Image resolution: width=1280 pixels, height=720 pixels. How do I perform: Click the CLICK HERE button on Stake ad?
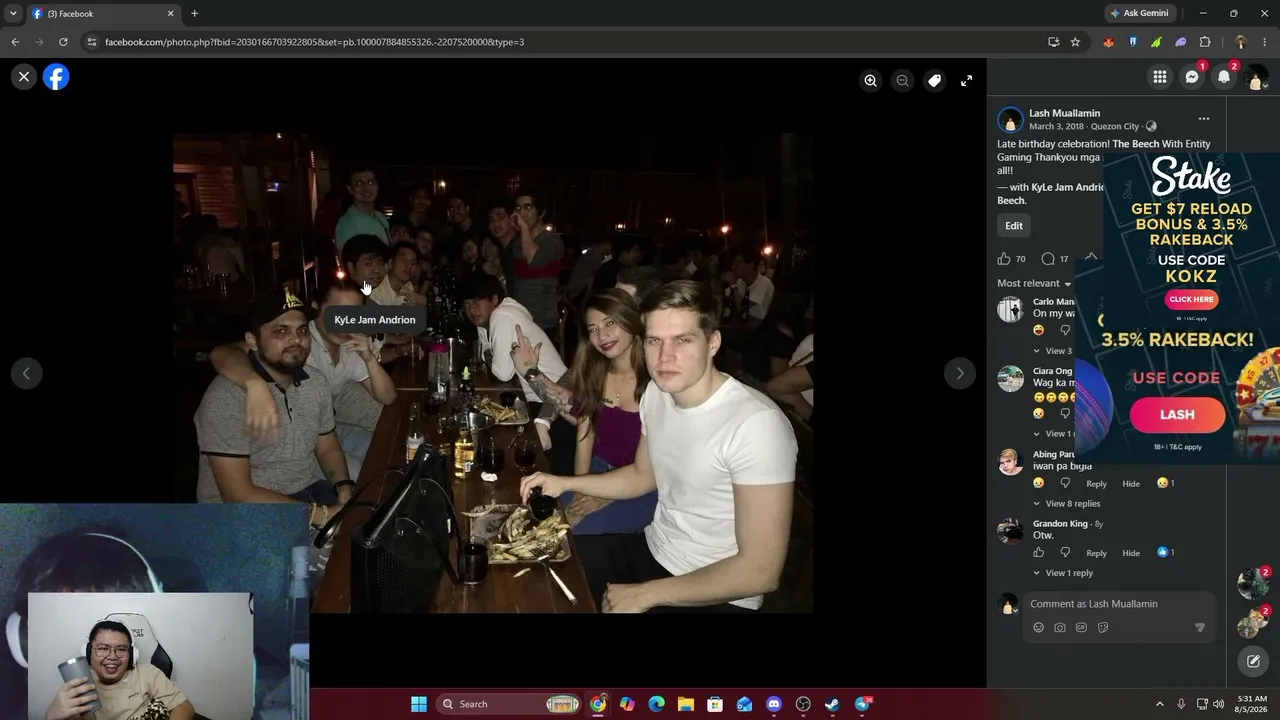(1191, 299)
